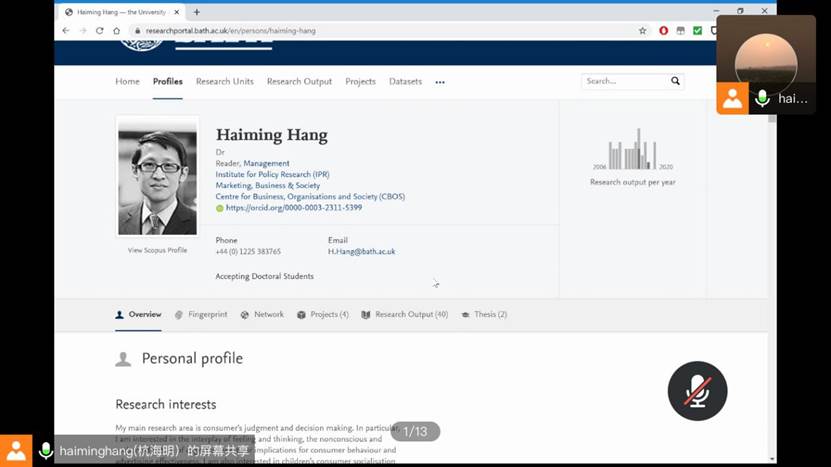
Task: Click the research output per year chart
Action: coord(632,150)
